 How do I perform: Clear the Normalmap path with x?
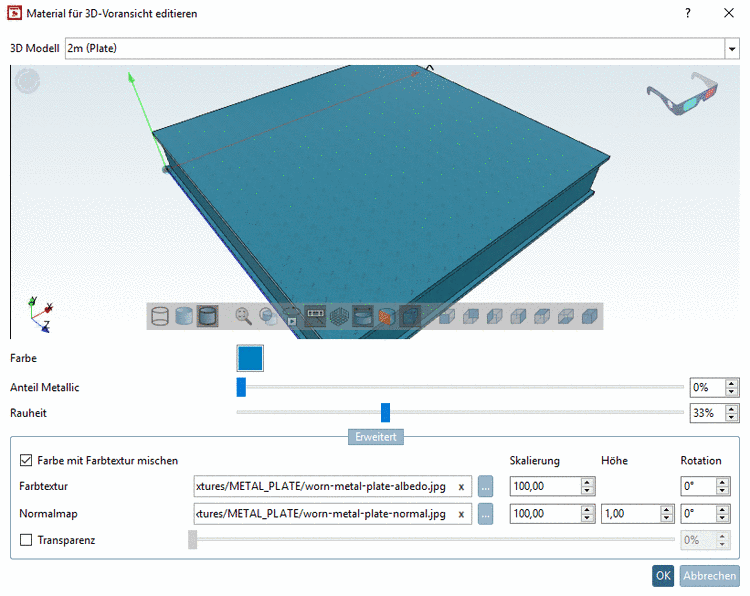[461, 514]
